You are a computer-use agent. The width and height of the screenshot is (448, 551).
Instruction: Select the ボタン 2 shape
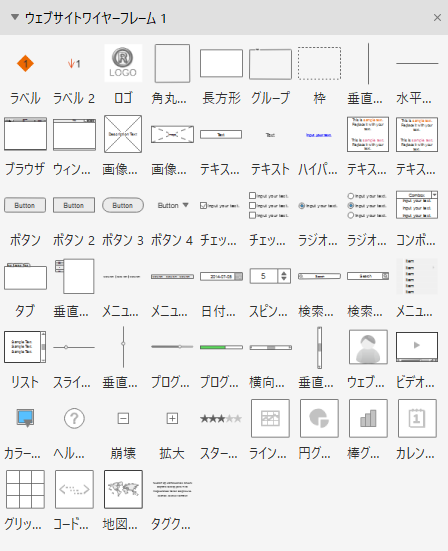pos(74,205)
